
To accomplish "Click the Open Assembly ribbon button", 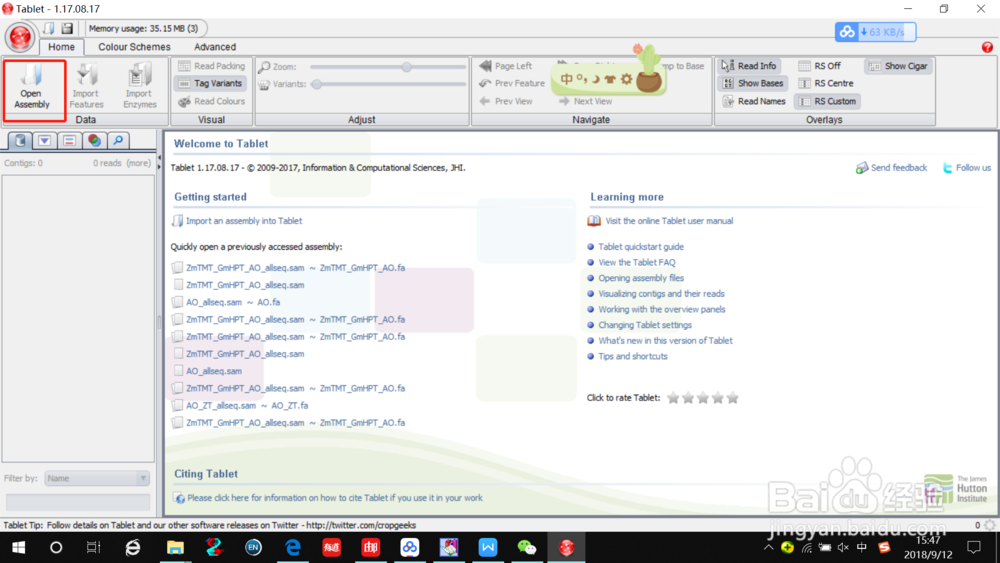I will coord(32,87).
